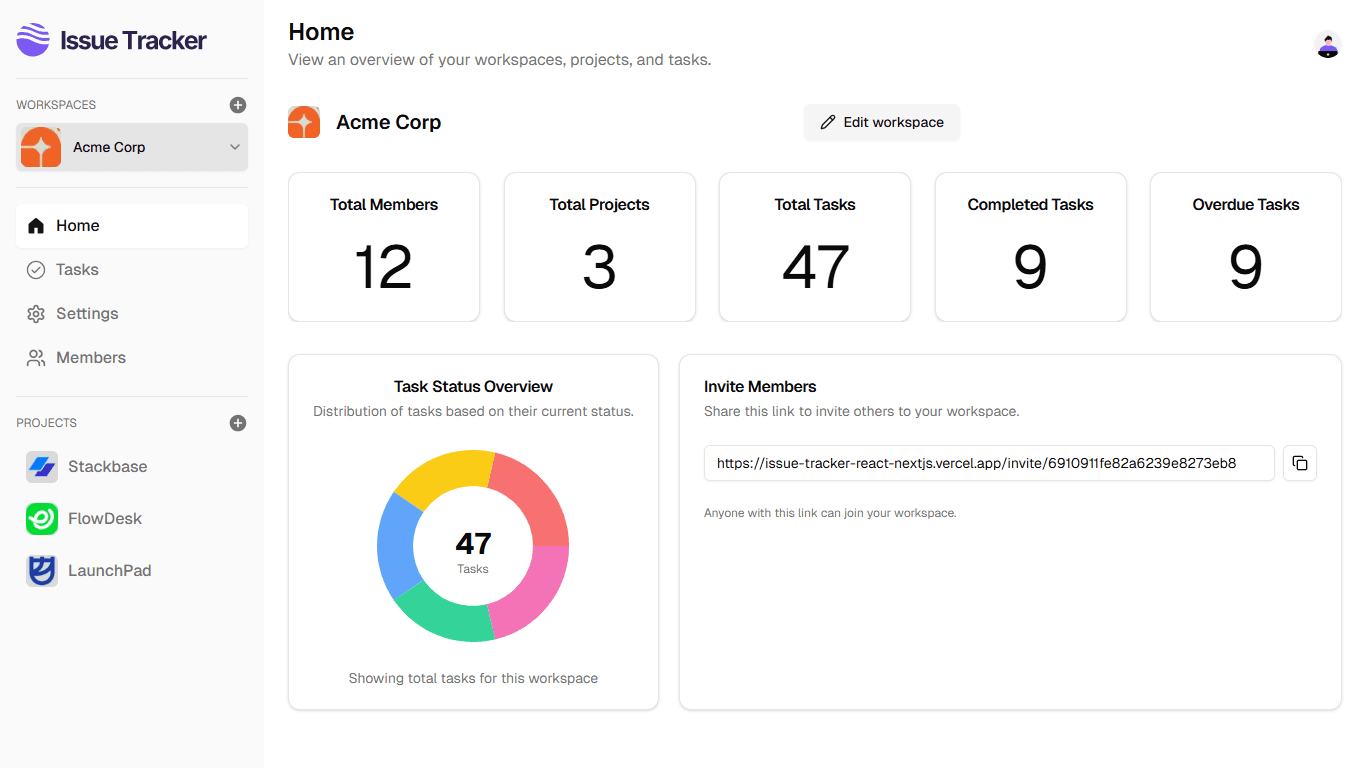Open the FlowDesk project
This screenshot has height=768, width=1366.
pos(104,519)
